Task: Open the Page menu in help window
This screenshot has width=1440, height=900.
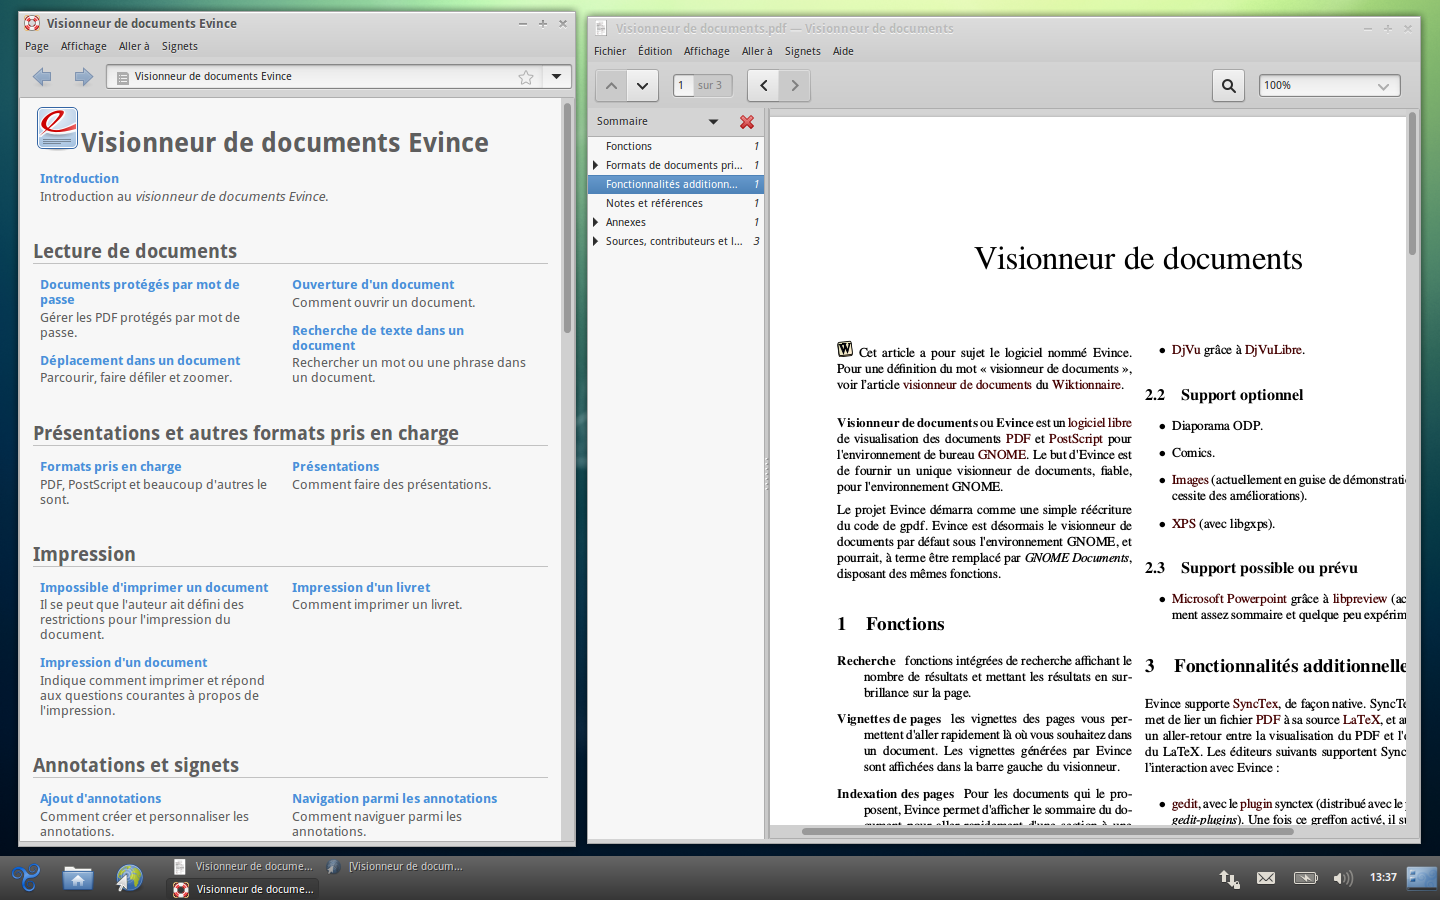Action: point(37,46)
